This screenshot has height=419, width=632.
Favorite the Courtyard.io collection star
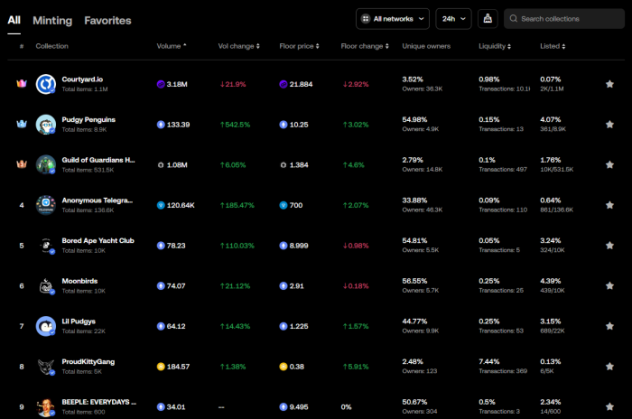point(609,84)
